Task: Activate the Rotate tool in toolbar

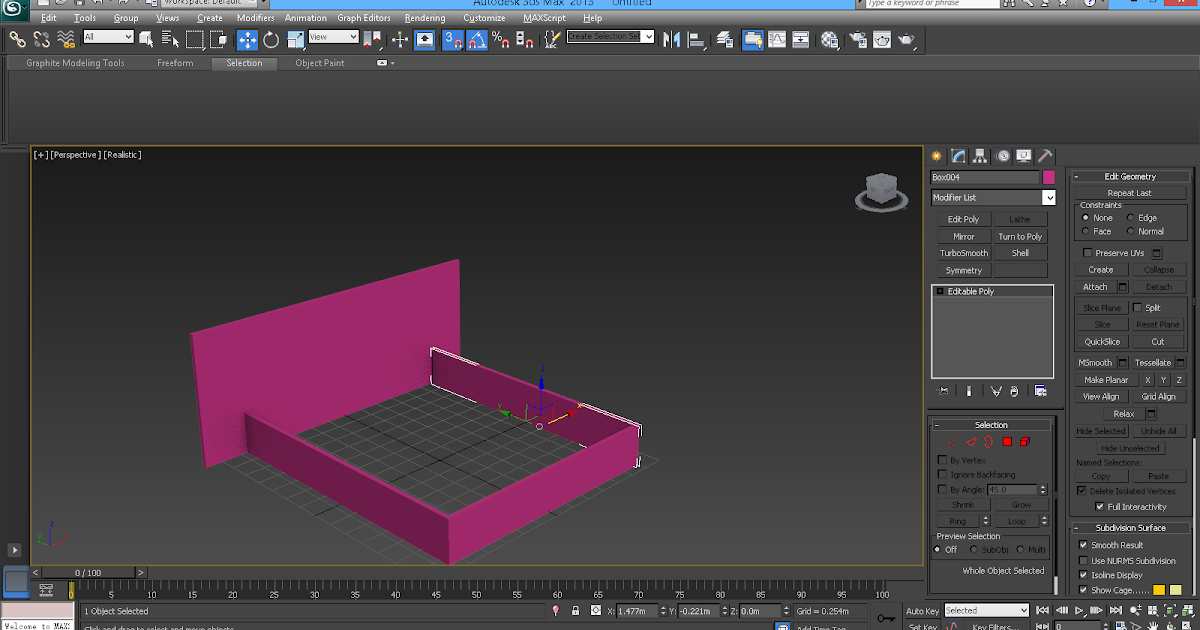Action: click(x=271, y=40)
